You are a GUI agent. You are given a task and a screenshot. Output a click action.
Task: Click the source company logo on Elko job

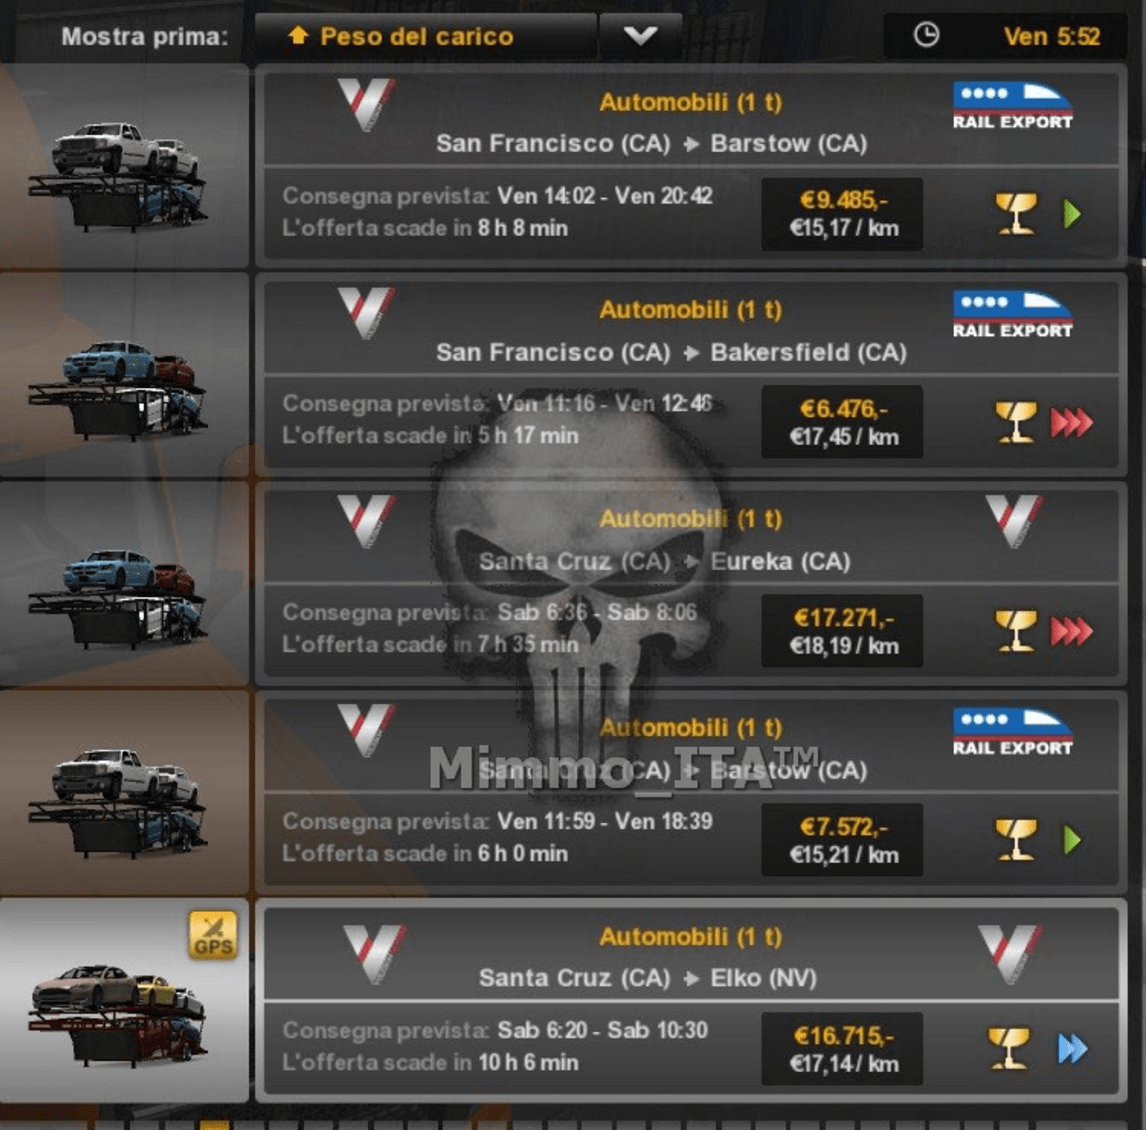[375, 953]
